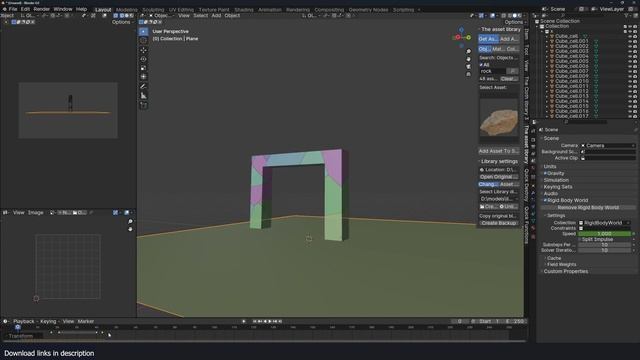Click the zoom magnifier in image editor
Screen dimensions: 640x360
(x=130, y=222)
